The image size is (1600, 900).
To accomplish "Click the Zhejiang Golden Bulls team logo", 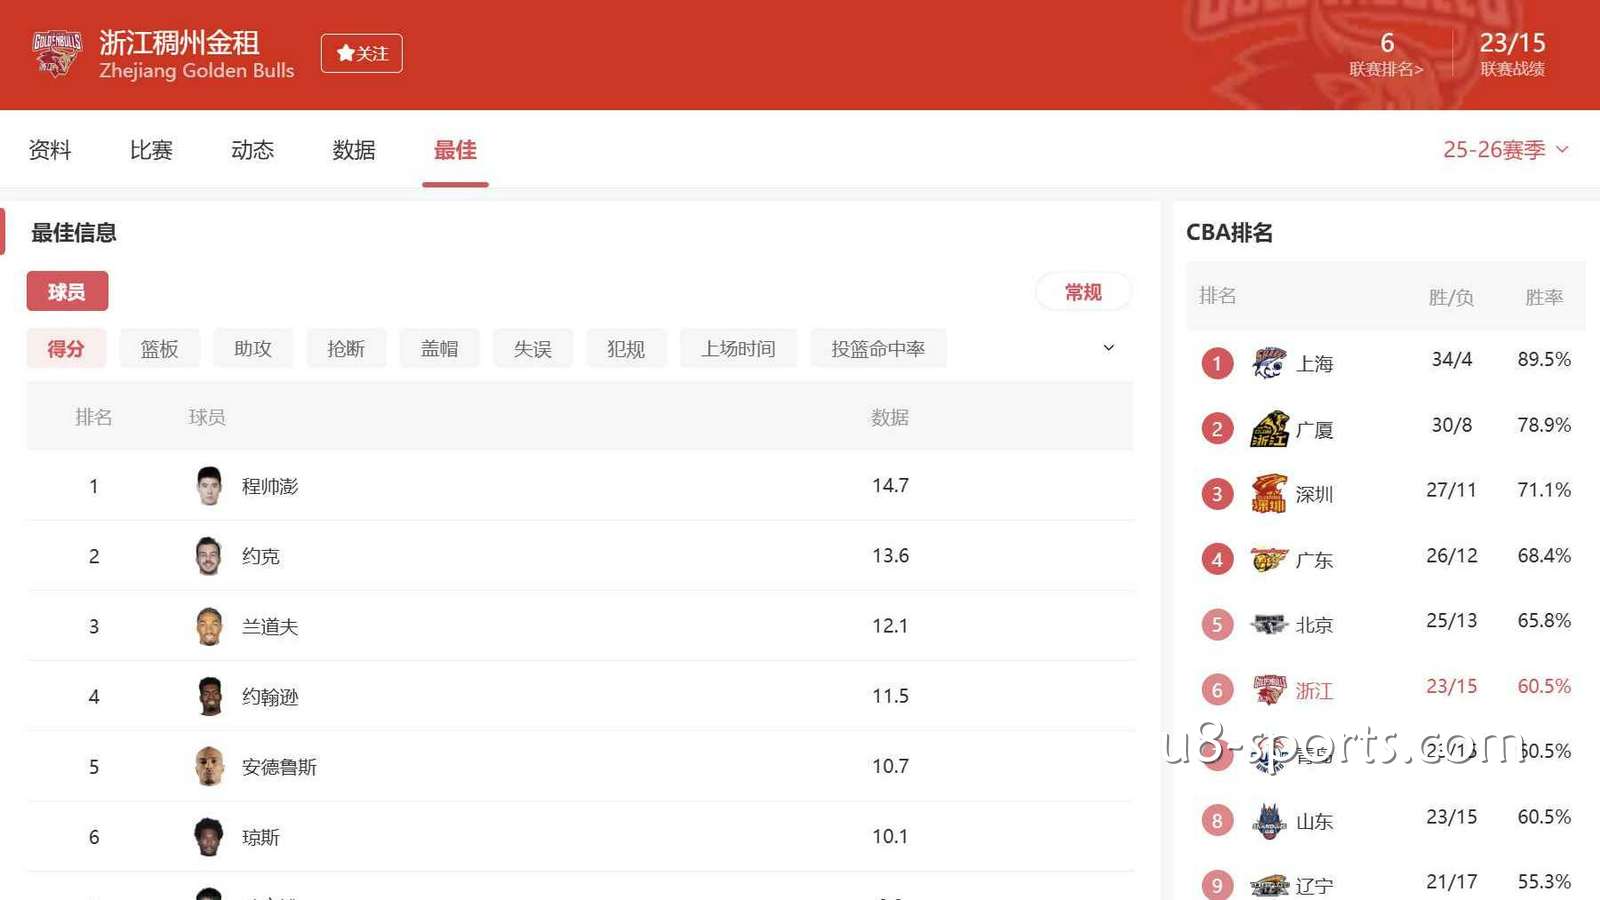I will pyautogui.click(x=57, y=54).
